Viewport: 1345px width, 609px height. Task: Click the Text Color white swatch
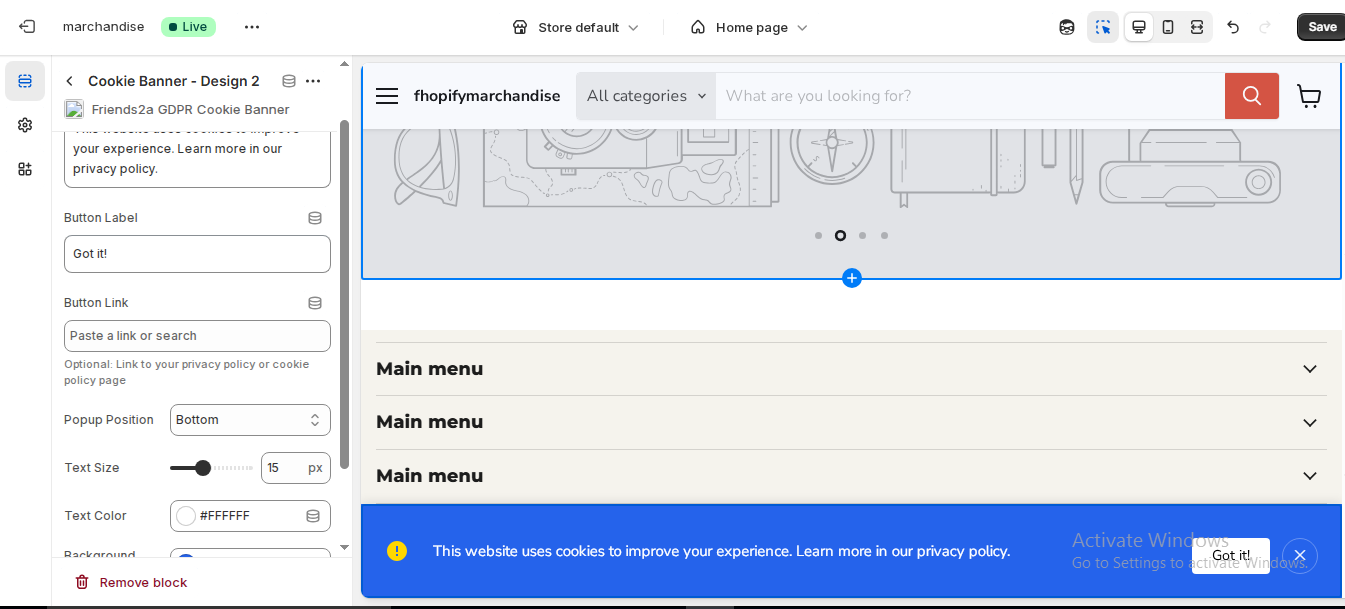click(186, 516)
